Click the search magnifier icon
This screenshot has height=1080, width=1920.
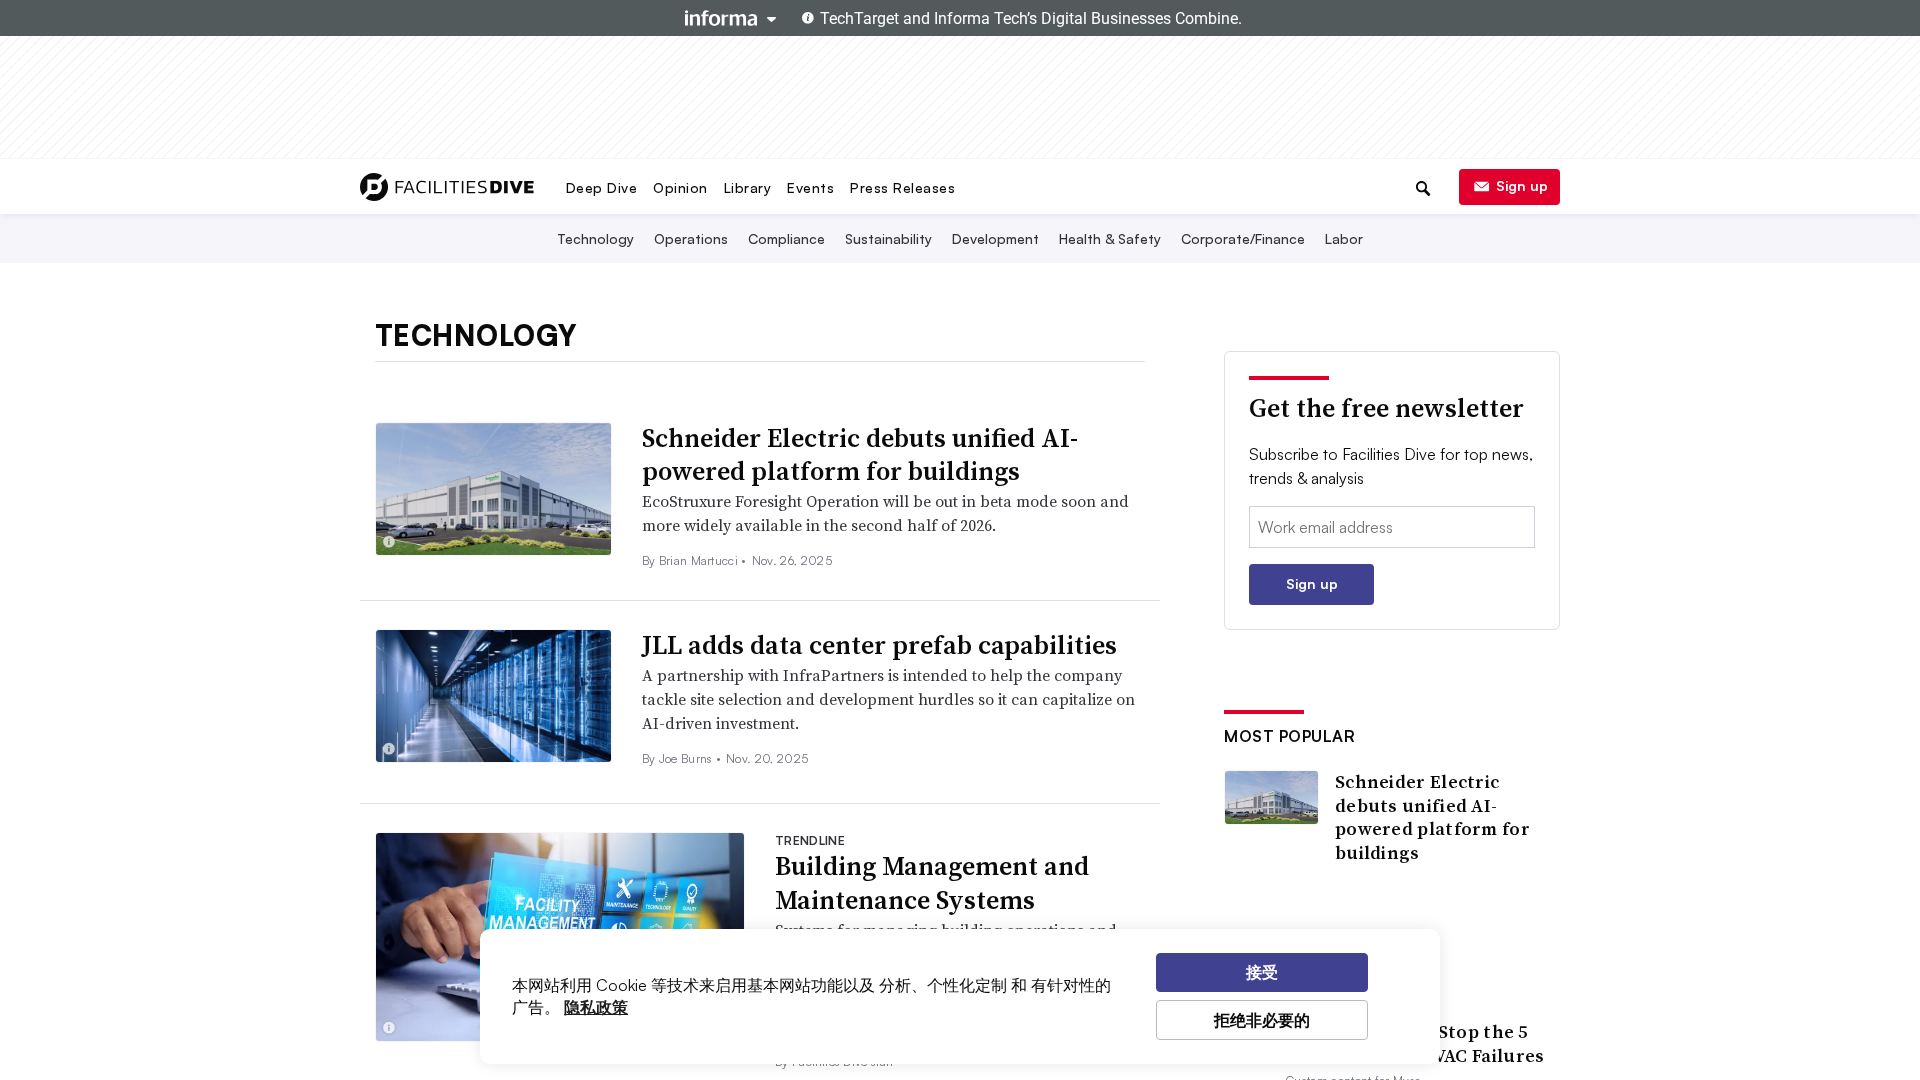(1423, 189)
